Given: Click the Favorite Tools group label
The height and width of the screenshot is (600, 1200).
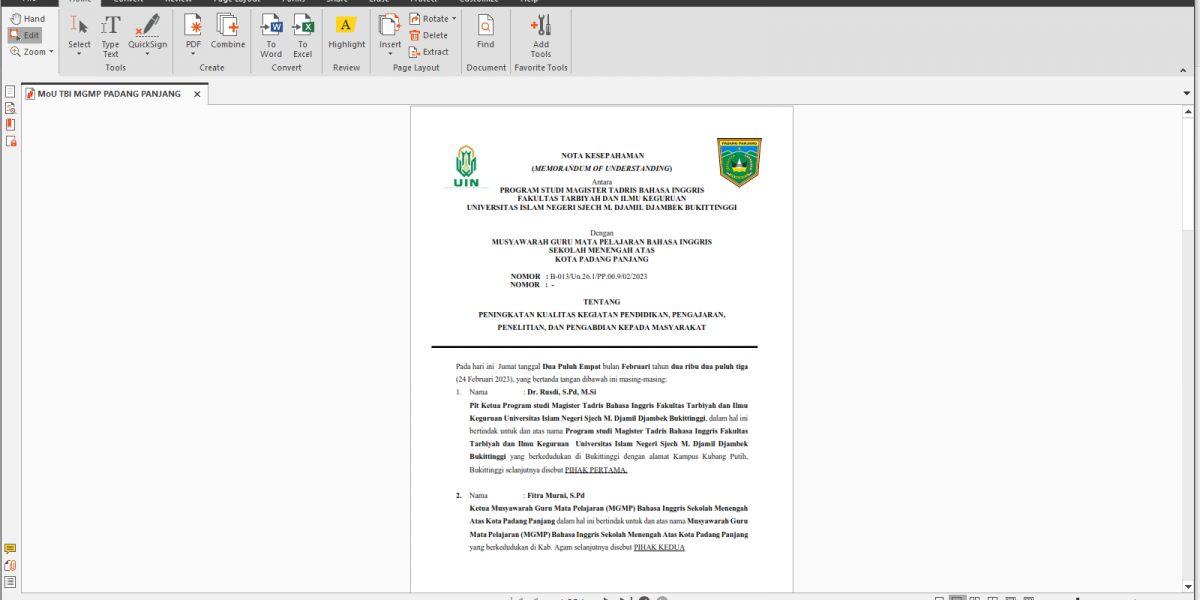Looking at the screenshot, I should 541,68.
